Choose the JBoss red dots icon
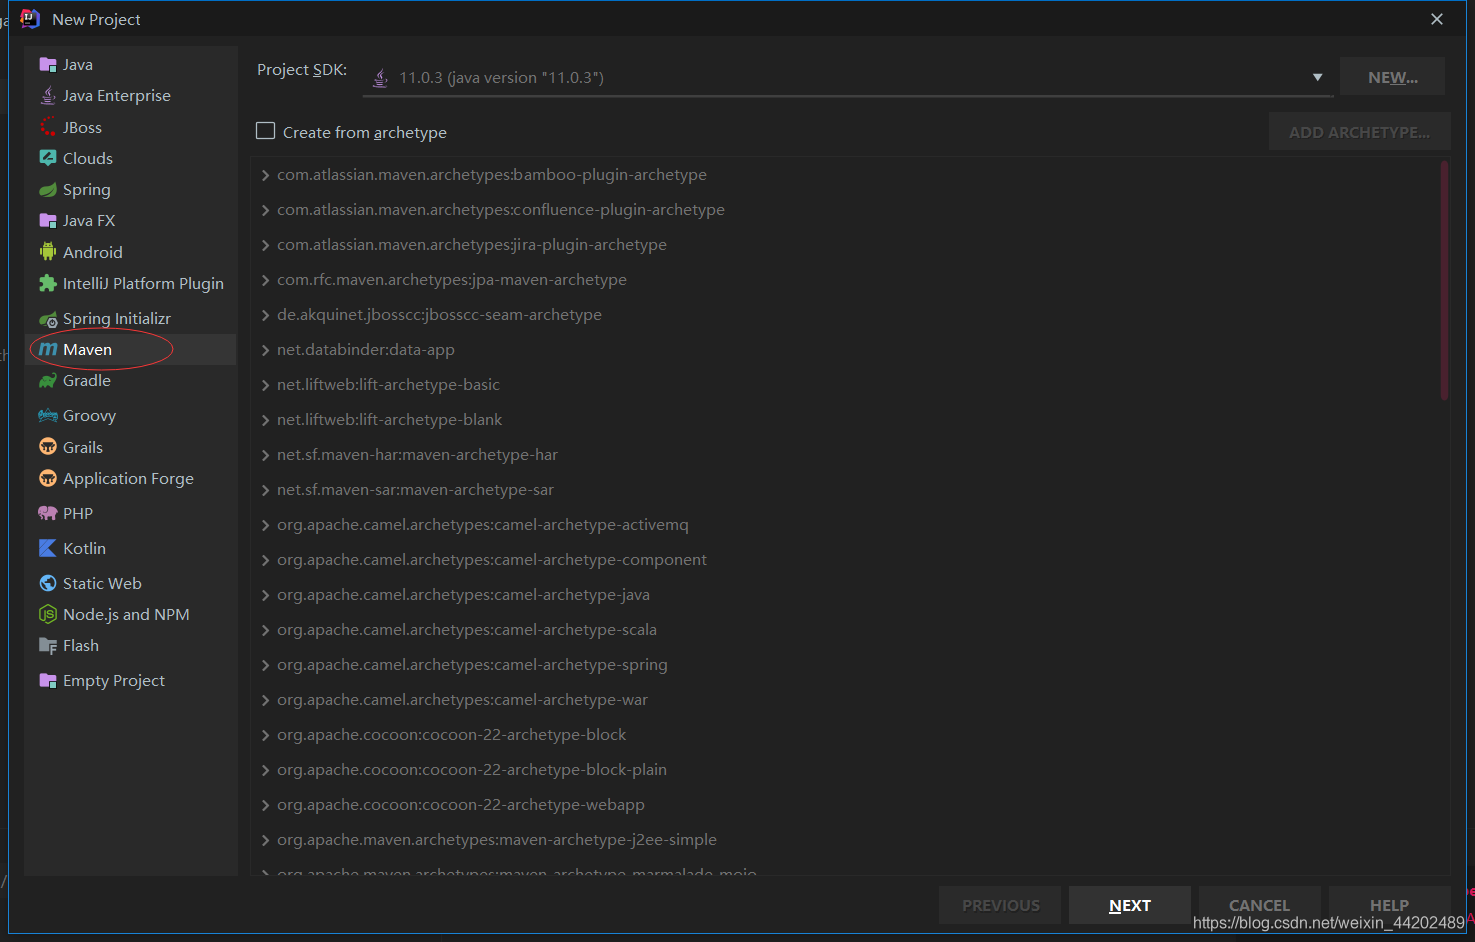 click(x=47, y=127)
